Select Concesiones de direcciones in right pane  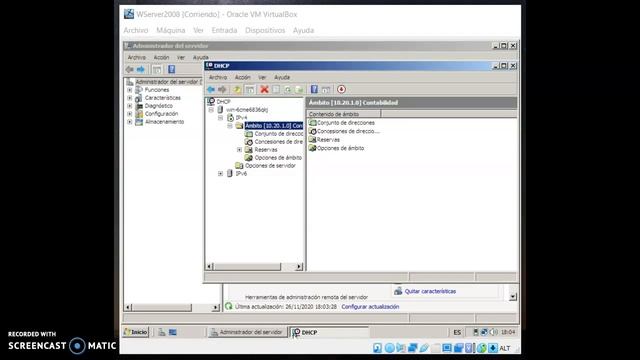pos(344,131)
